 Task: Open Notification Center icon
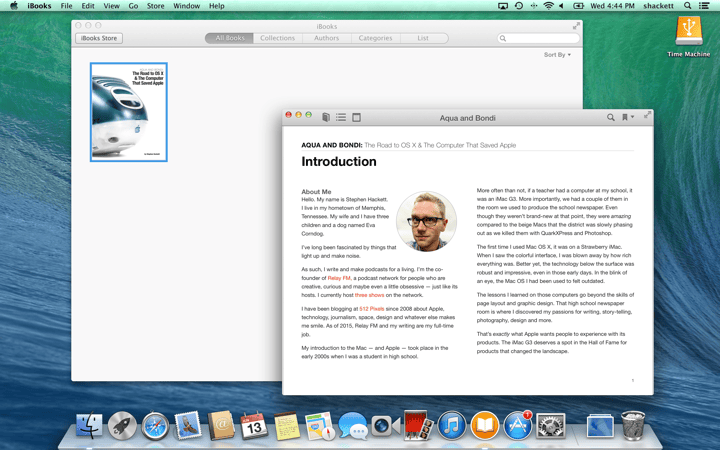704,6
